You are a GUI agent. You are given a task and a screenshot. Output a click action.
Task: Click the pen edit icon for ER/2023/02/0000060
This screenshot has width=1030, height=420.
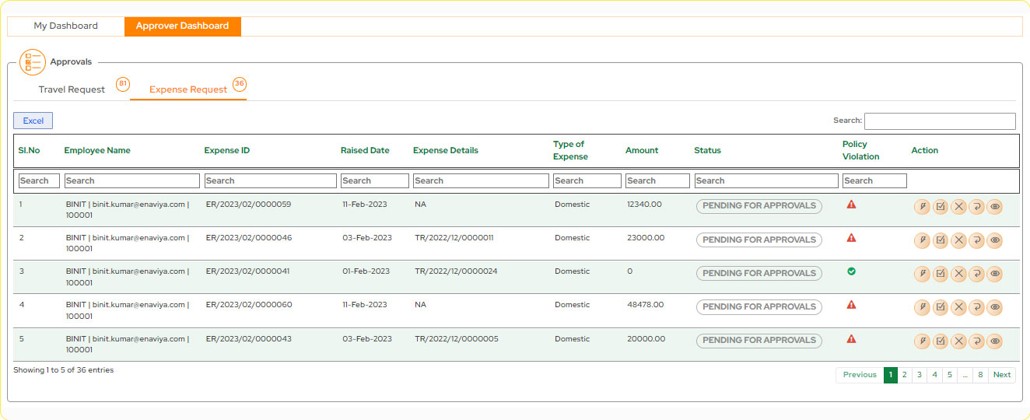[922, 307]
